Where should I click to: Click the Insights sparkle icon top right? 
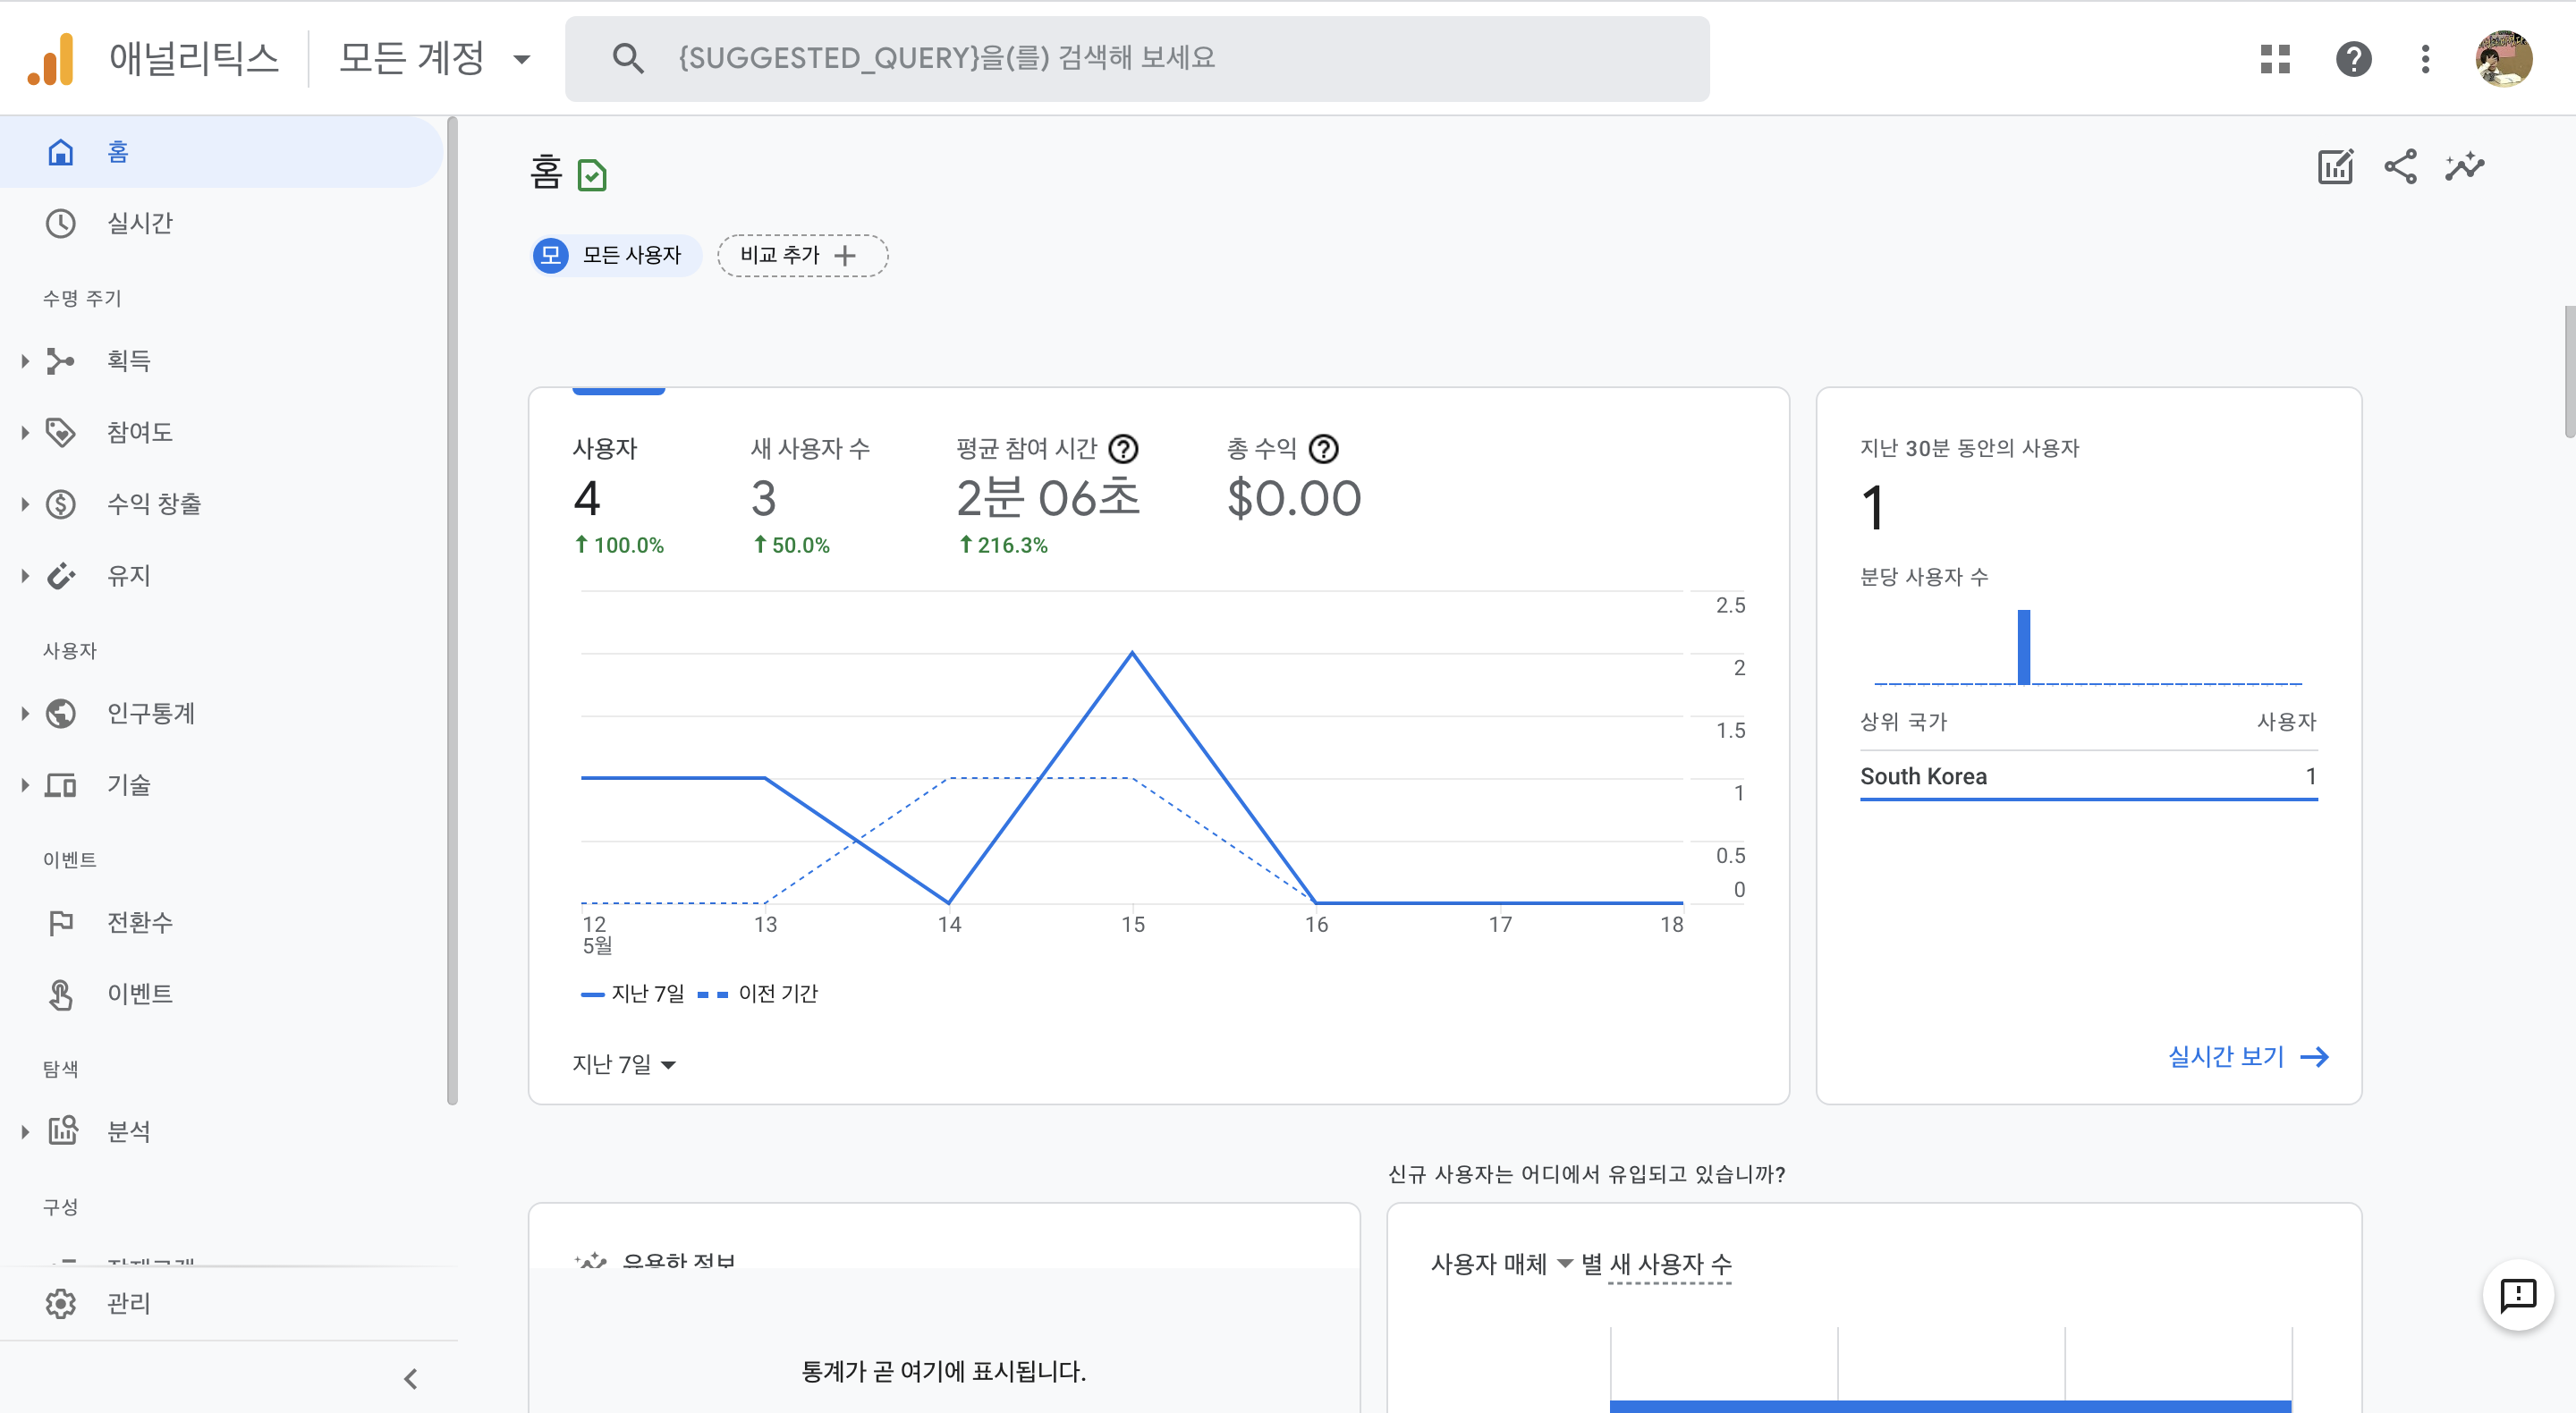(2464, 167)
